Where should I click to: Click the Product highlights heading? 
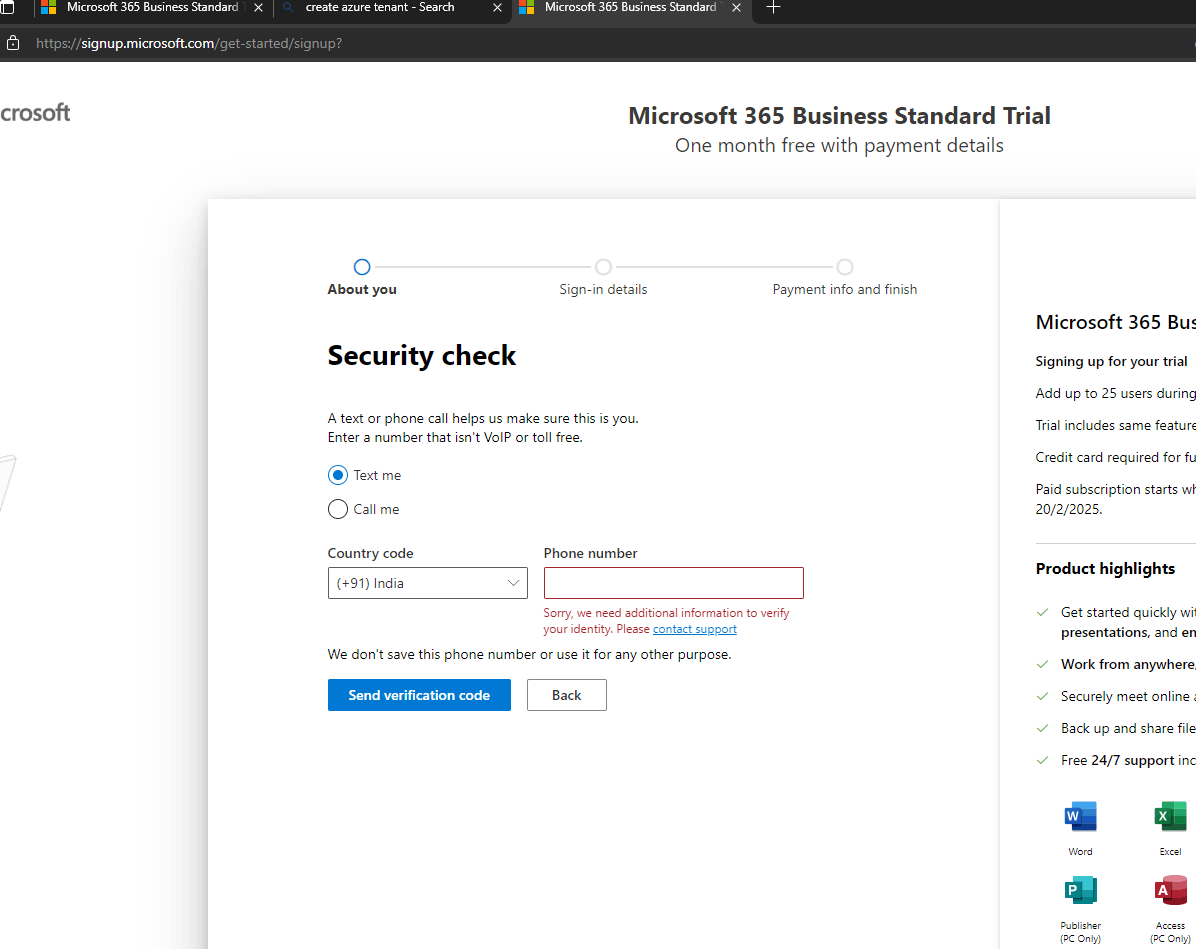point(1105,568)
